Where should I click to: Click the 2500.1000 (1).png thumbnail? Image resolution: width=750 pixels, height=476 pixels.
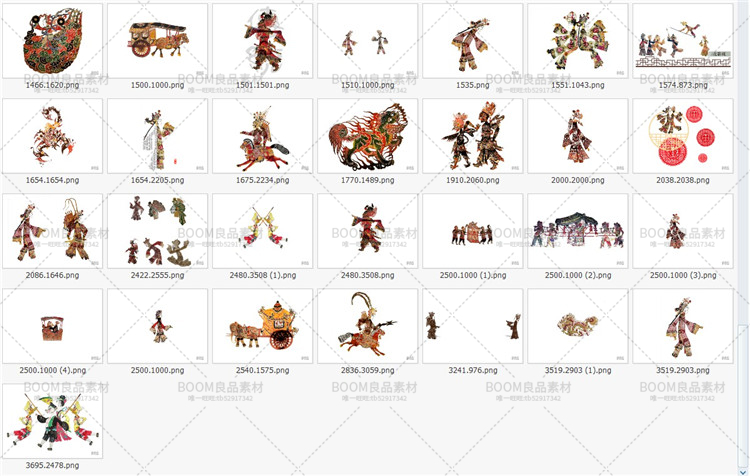coord(473,231)
